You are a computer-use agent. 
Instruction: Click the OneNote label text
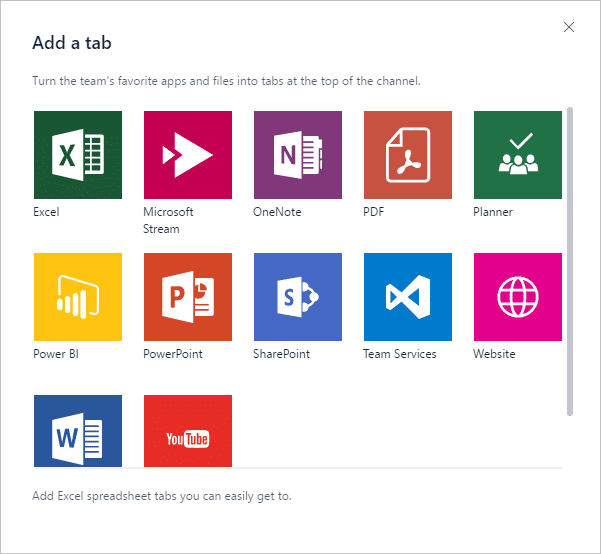click(277, 212)
